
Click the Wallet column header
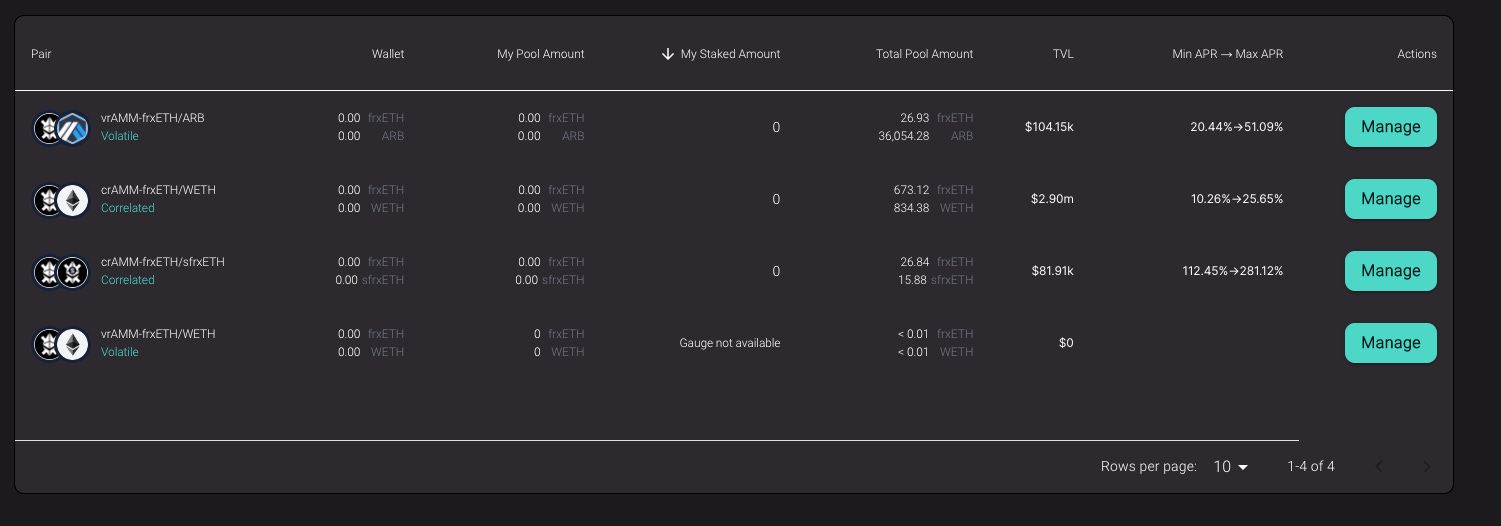[x=388, y=54]
